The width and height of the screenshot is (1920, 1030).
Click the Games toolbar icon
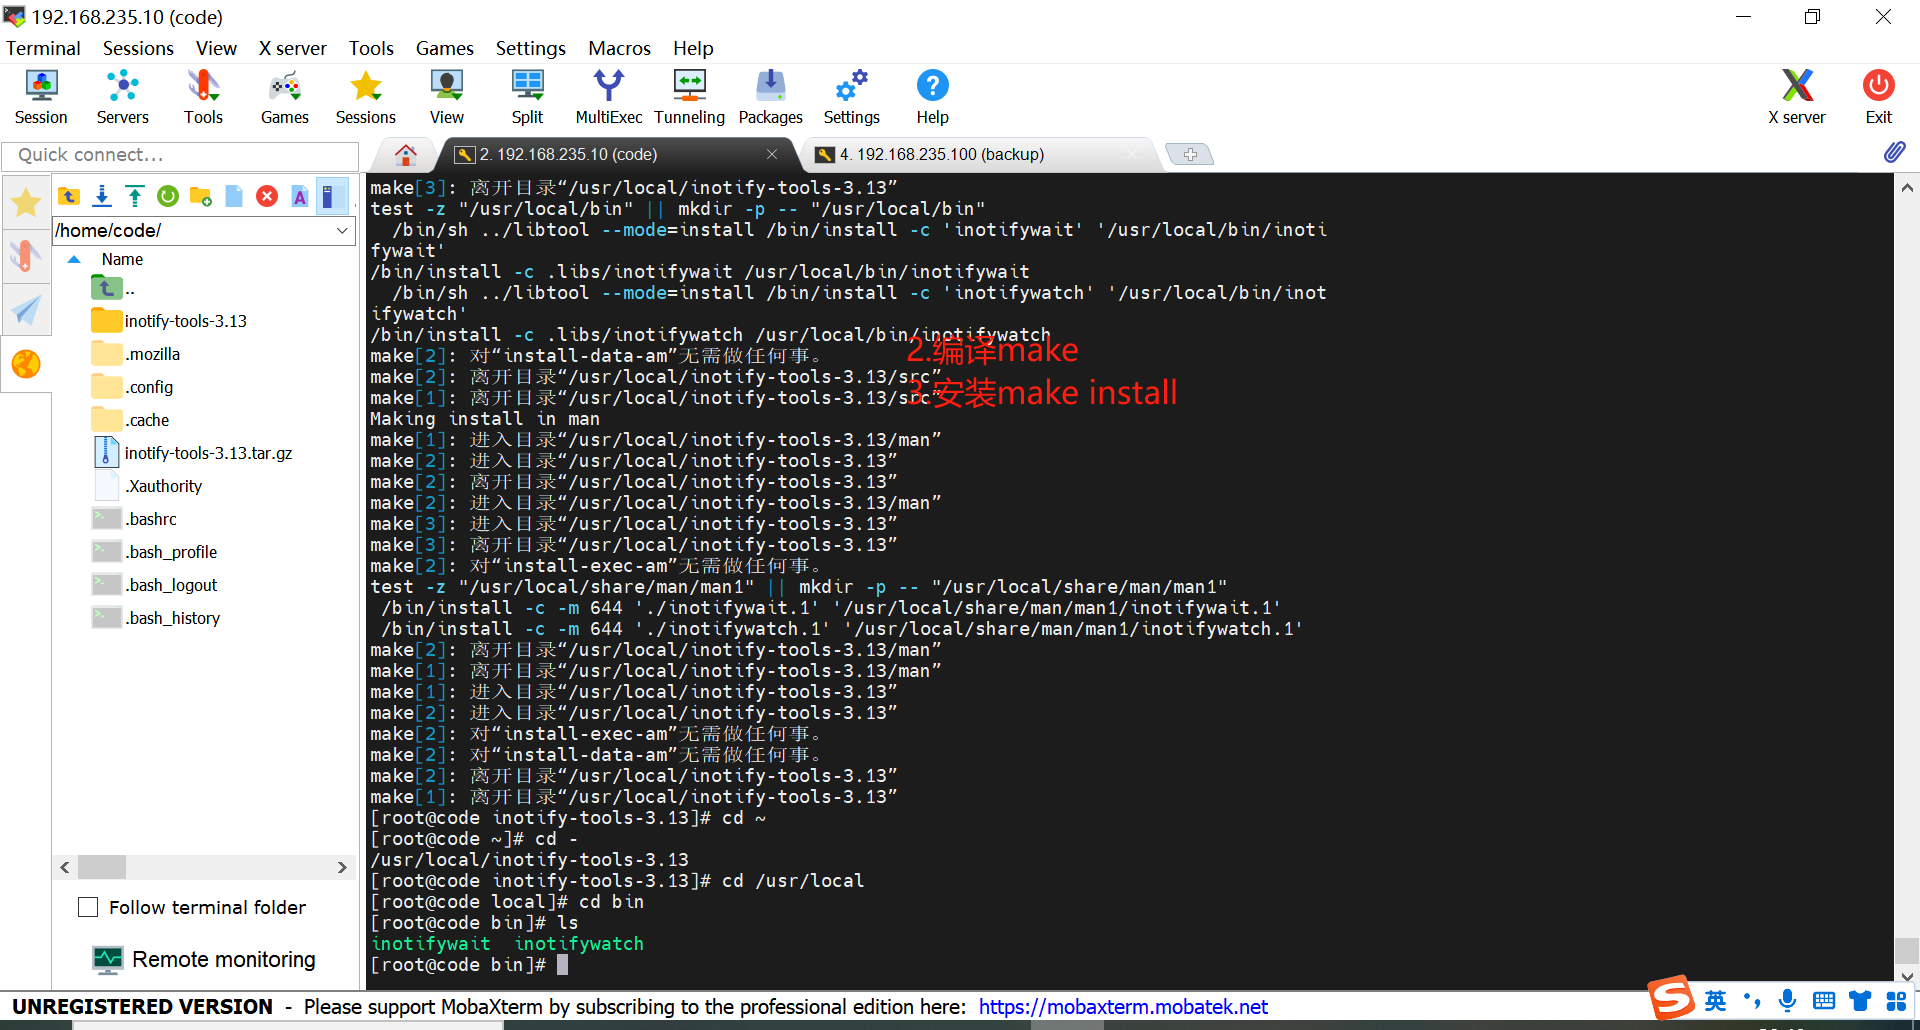[284, 97]
